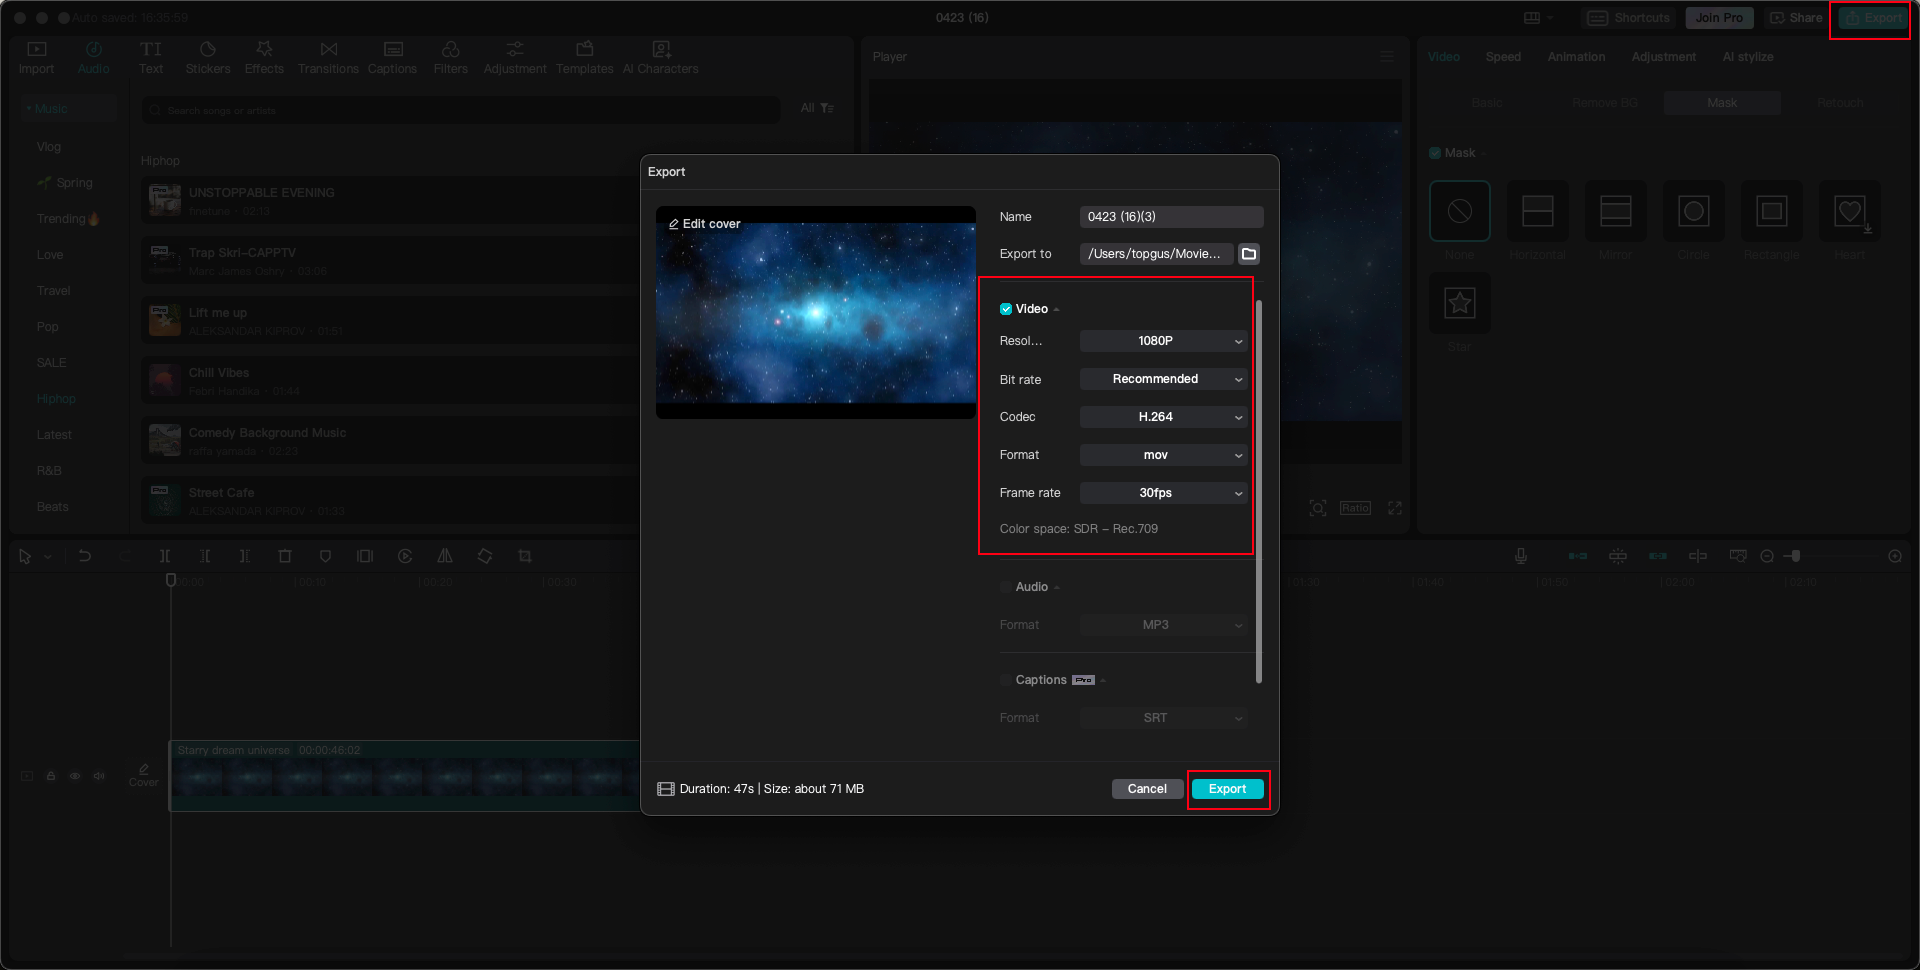Toggle the linkage icon in timeline toolbar
The height and width of the screenshot is (970, 1920).
[x=1658, y=556]
